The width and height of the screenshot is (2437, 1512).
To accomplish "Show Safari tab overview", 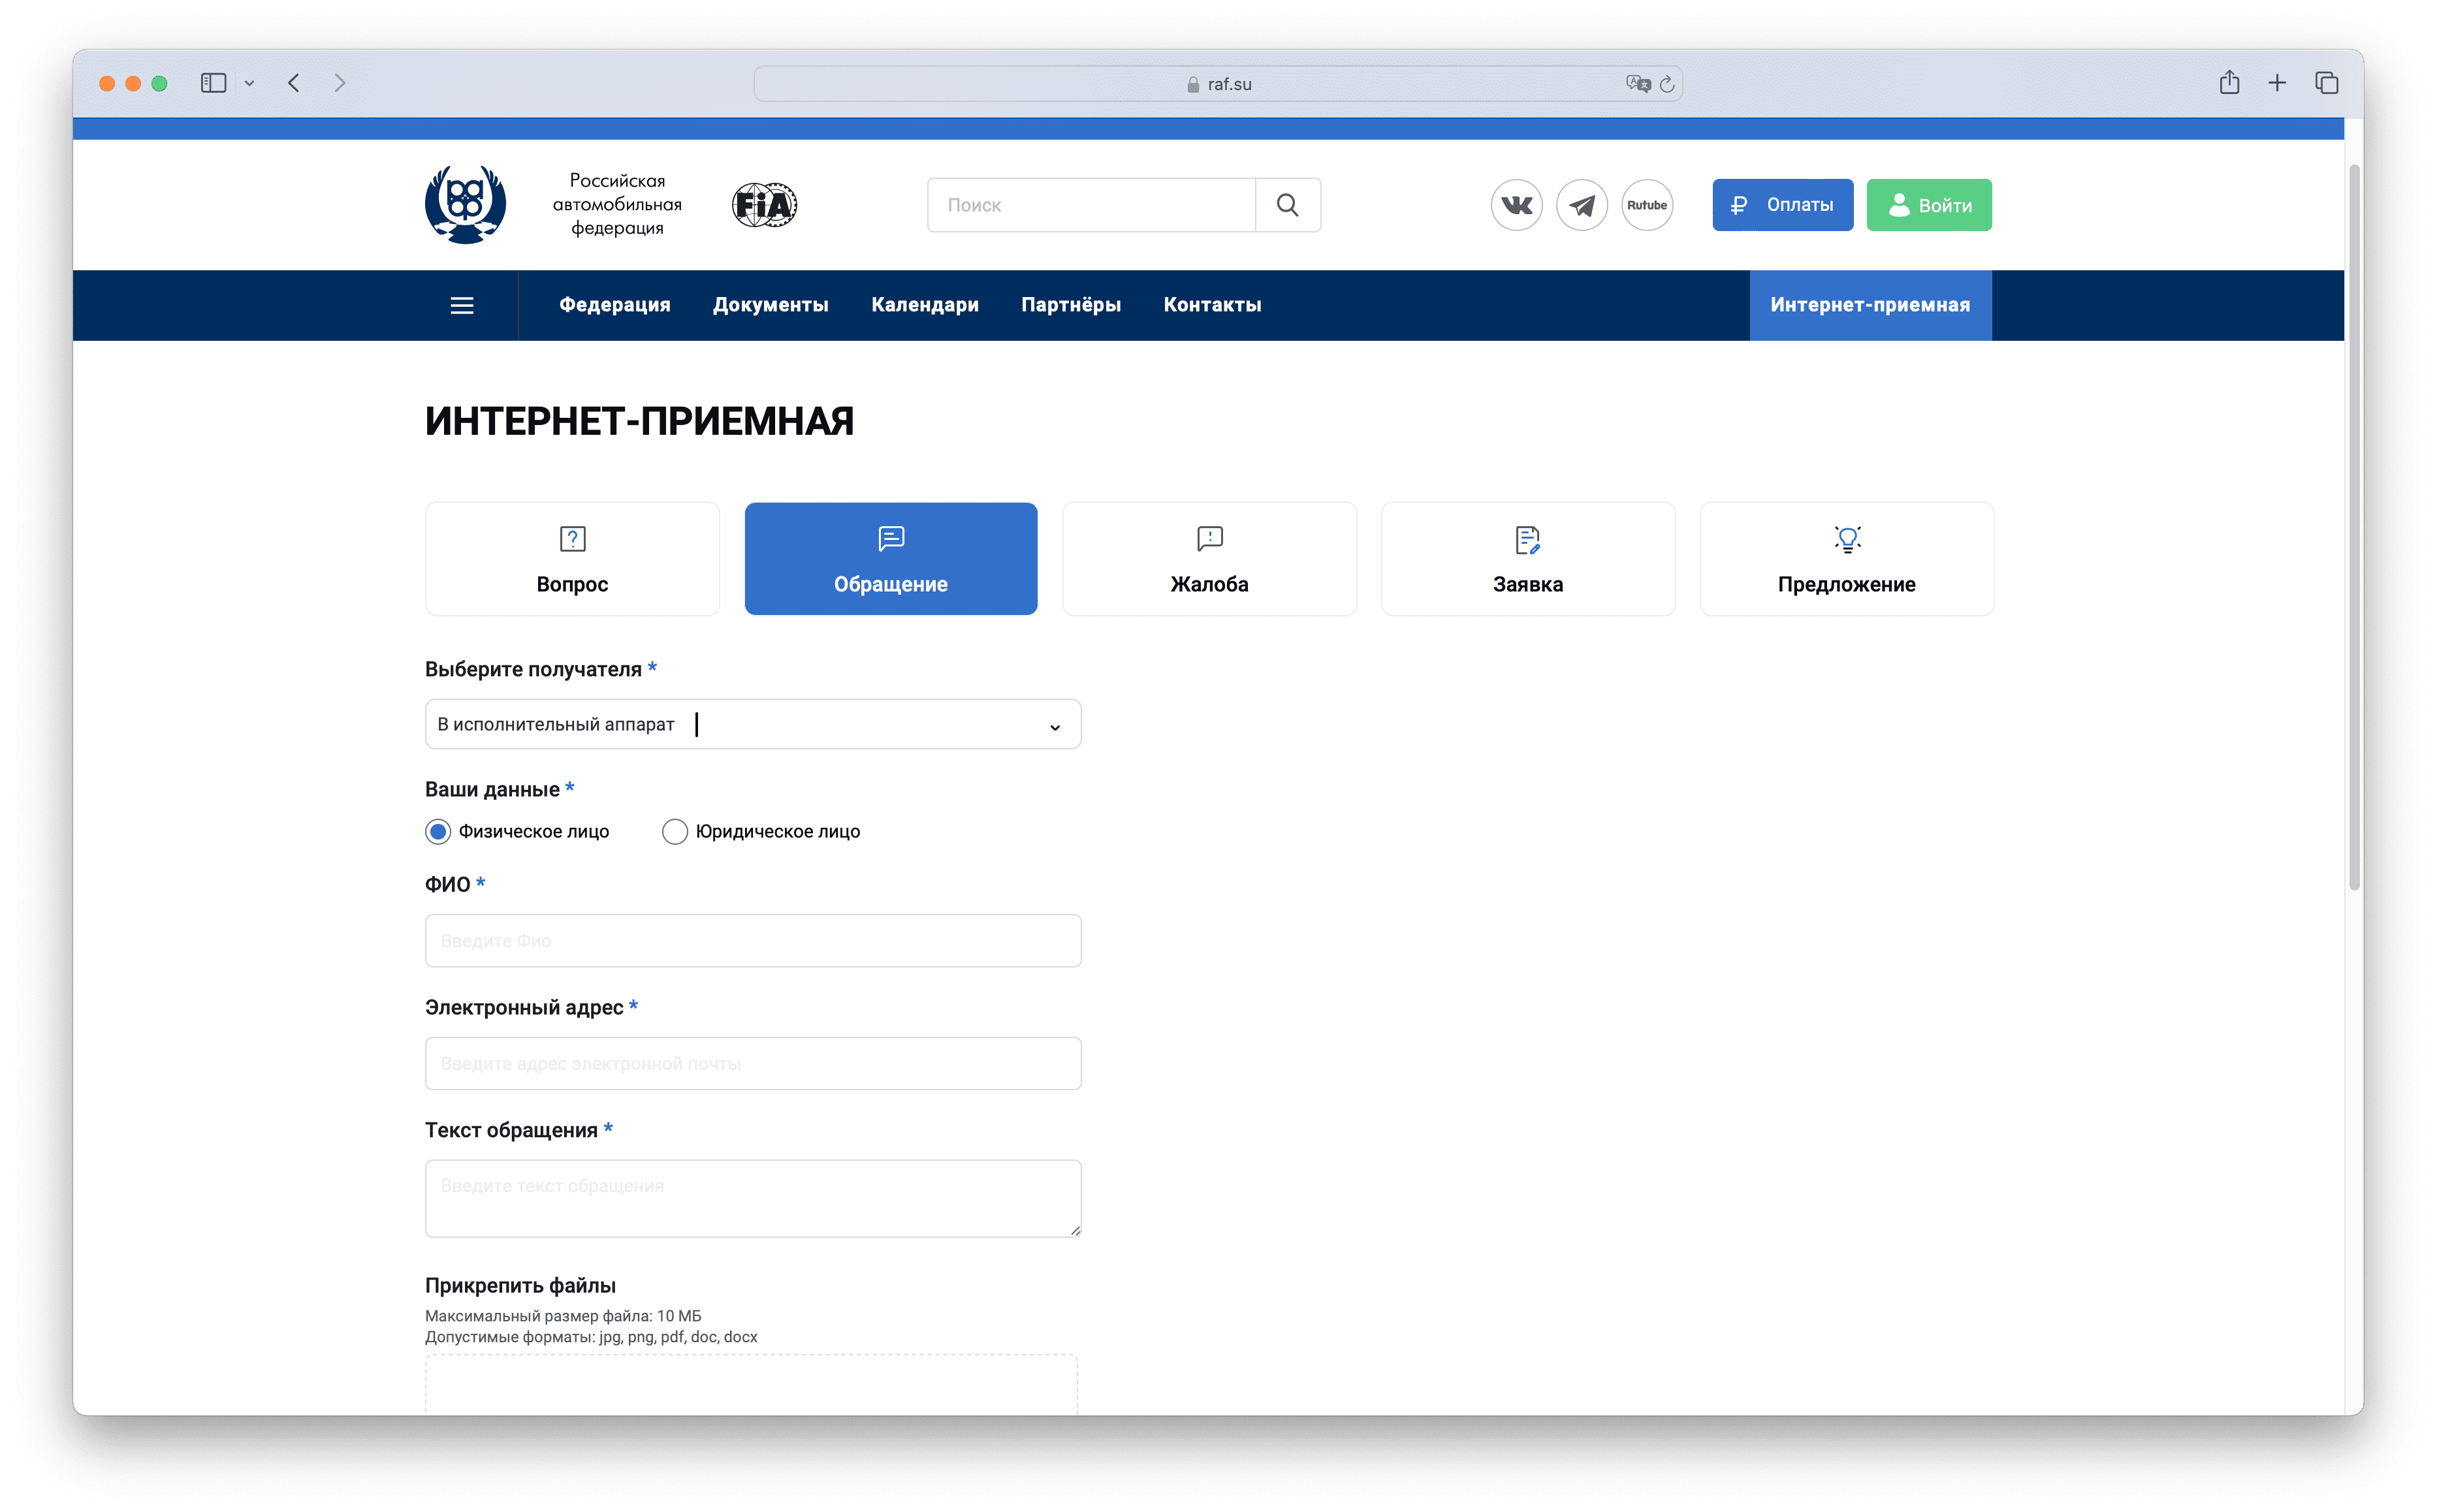I will pyautogui.click(x=2326, y=83).
